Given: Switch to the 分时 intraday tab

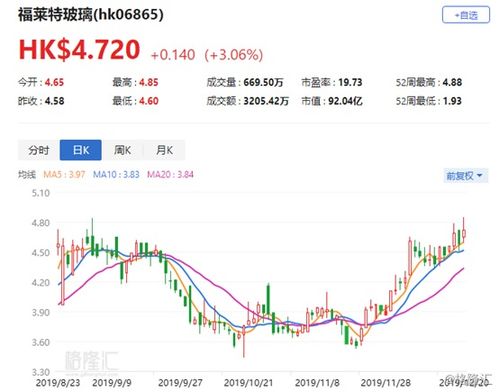Looking at the screenshot, I should pyautogui.click(x=39, y=150).
